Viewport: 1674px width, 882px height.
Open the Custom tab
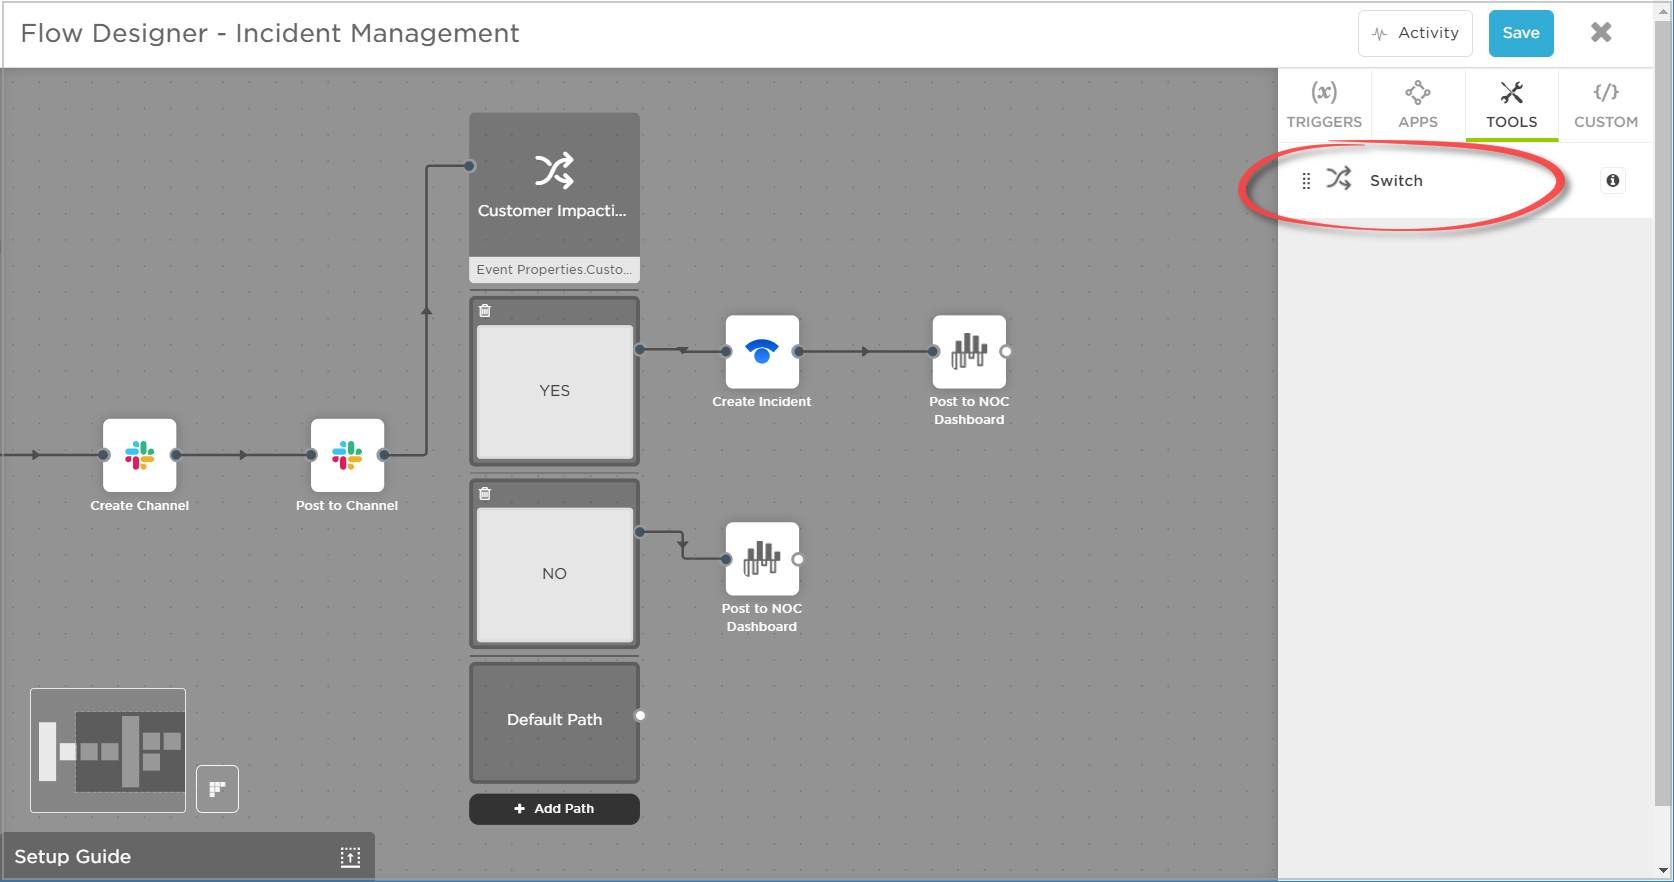pos(1606,105)
